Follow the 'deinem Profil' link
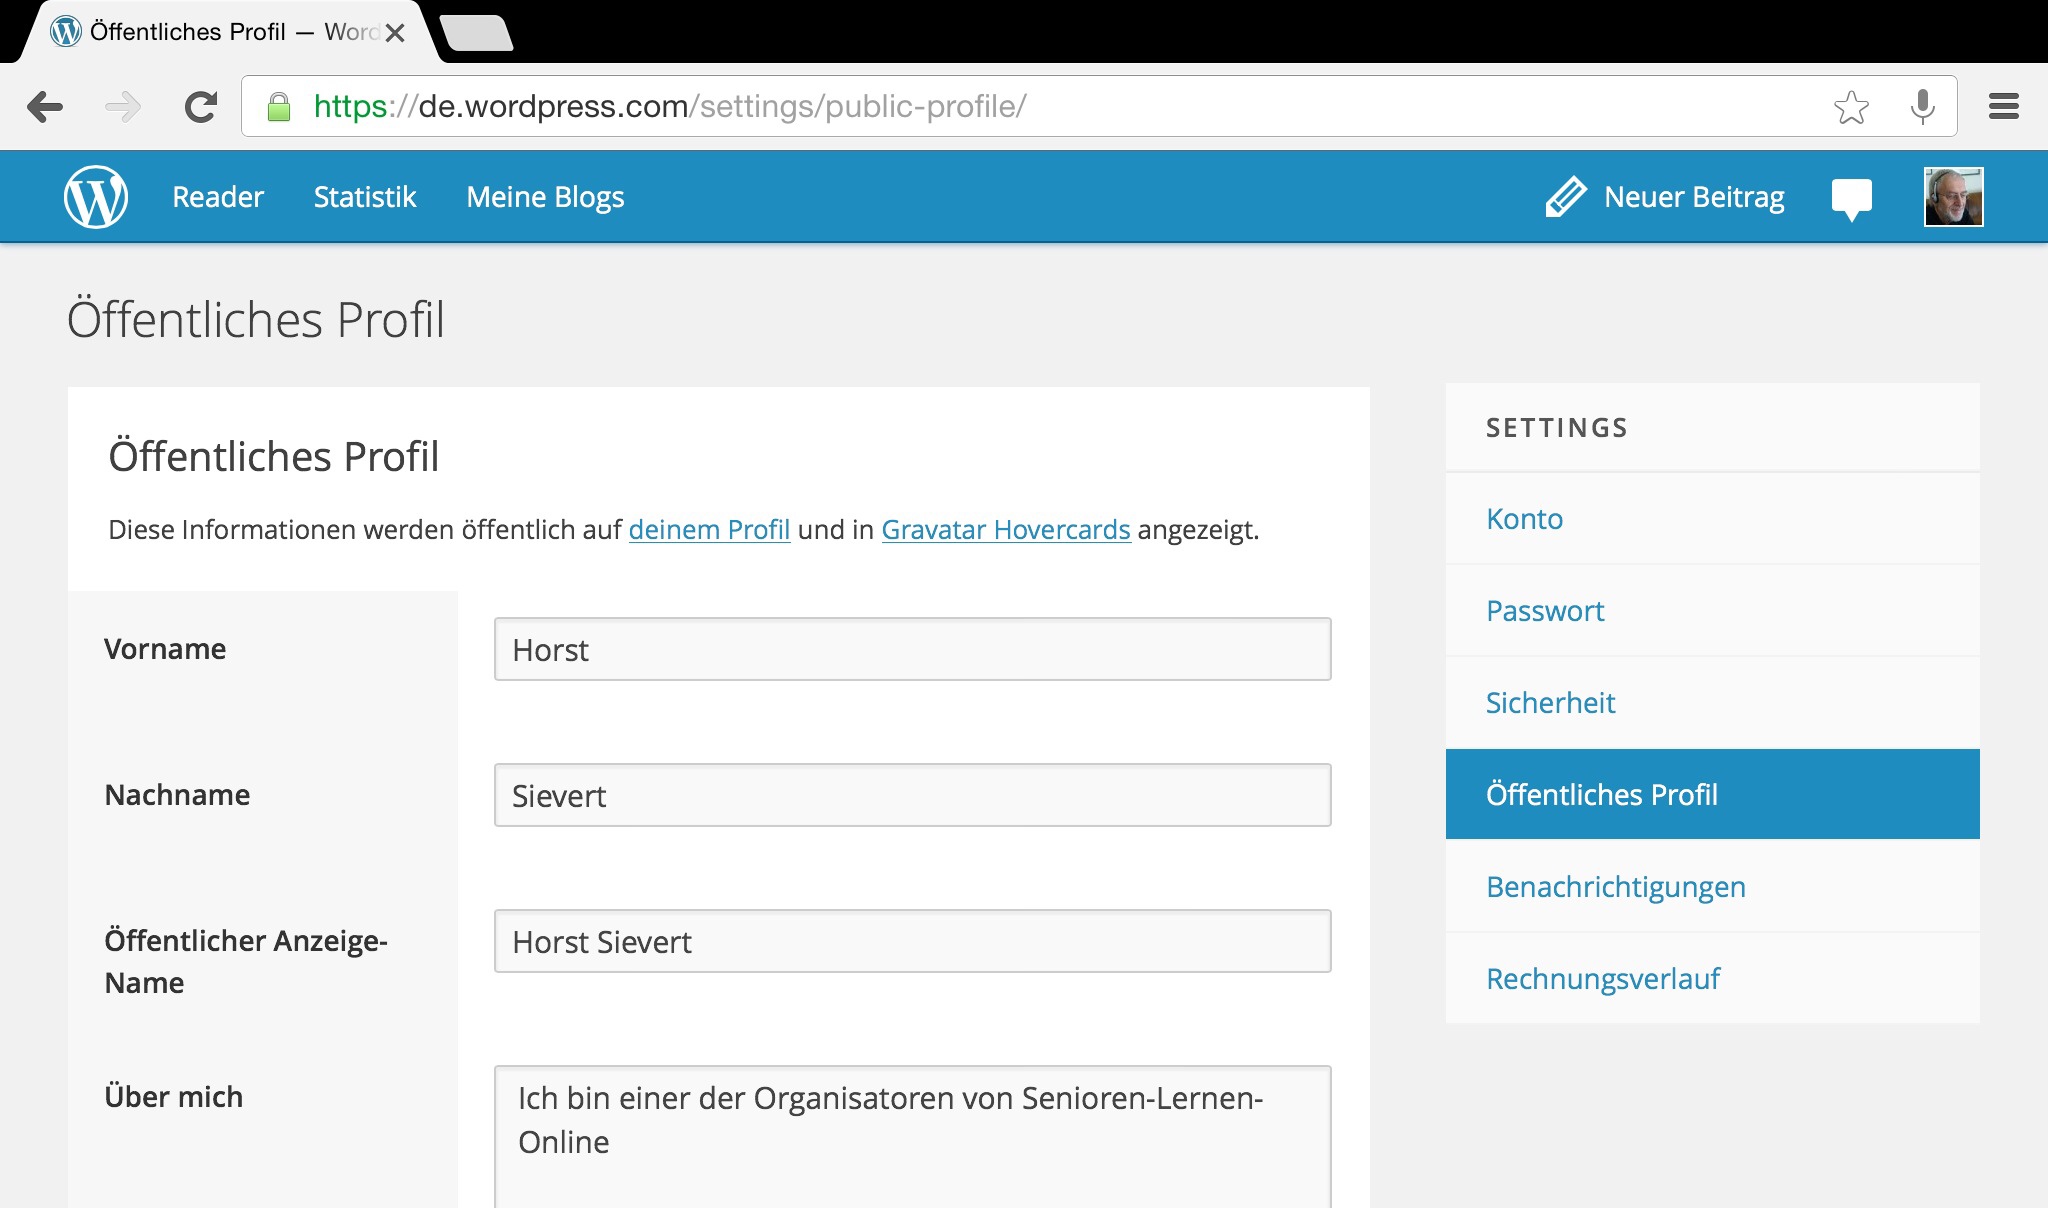Image resolution: width=2048 pixels, height=1208 pixels. [709, 529]
